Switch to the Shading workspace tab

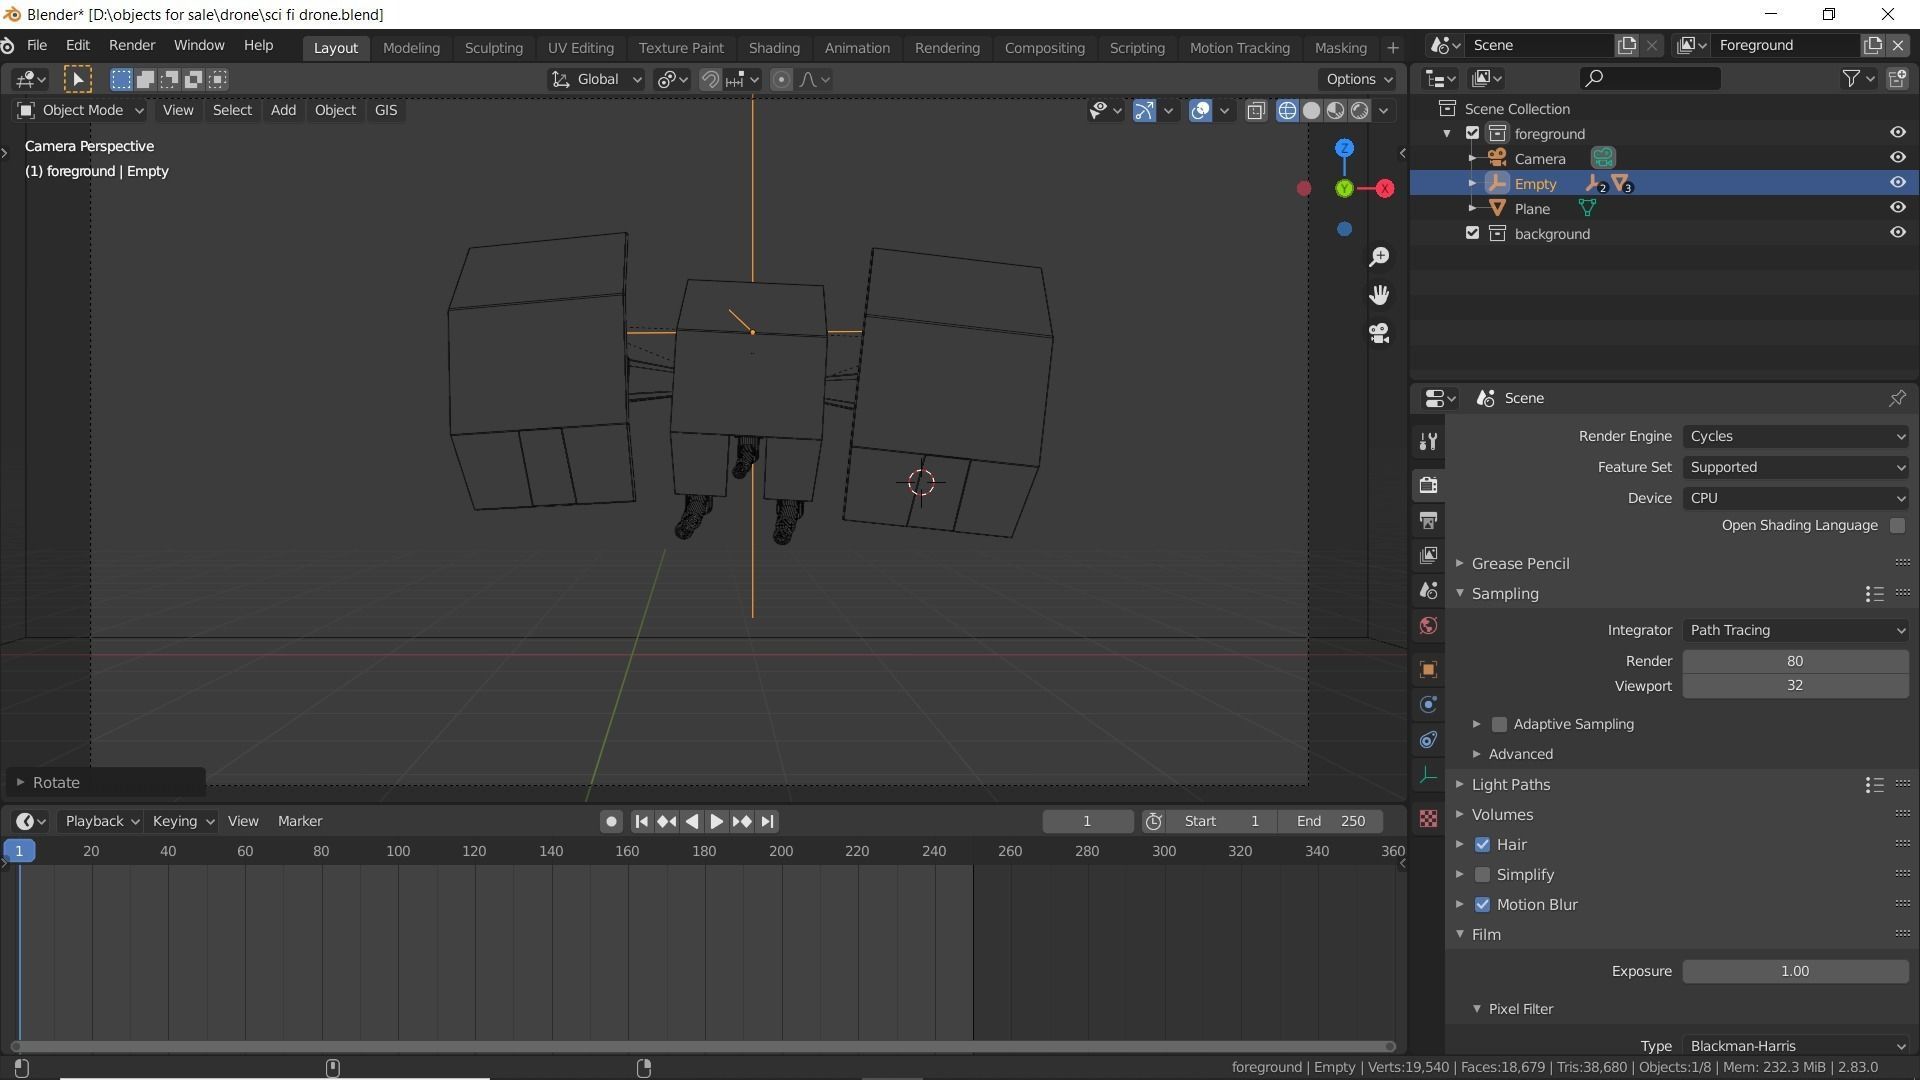[x=773, y=48]
